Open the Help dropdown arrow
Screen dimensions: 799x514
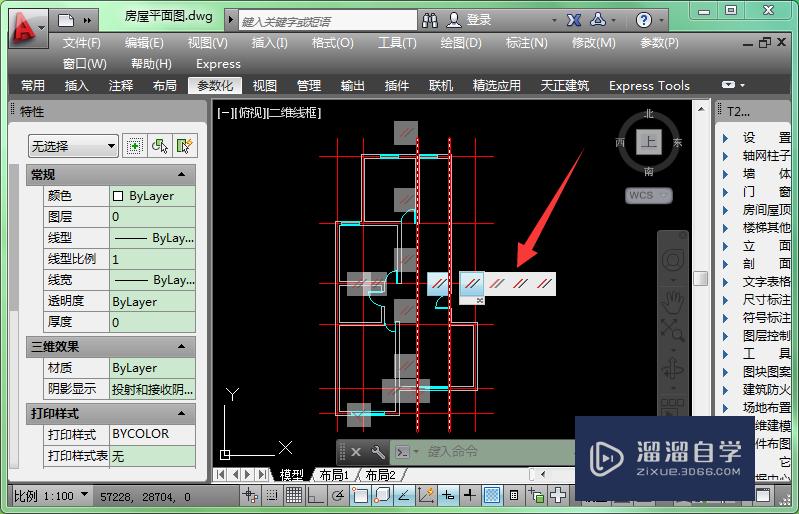click(661, 20)
